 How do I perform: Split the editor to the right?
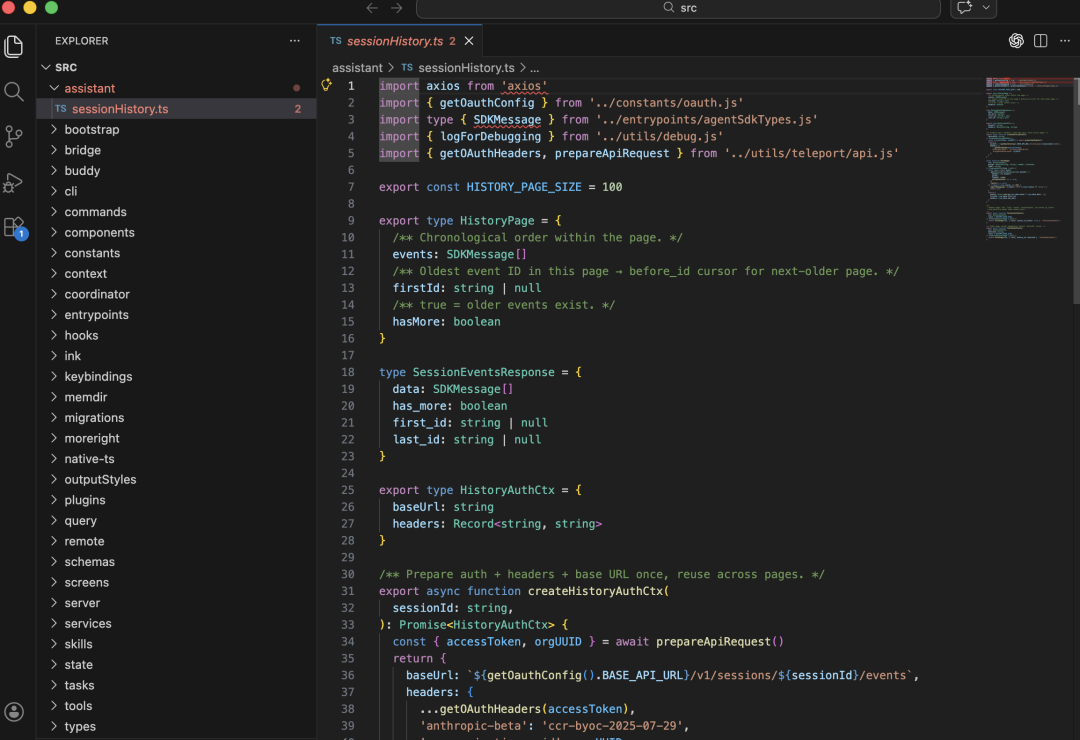pyautogui.click(x=1041, y=41)
